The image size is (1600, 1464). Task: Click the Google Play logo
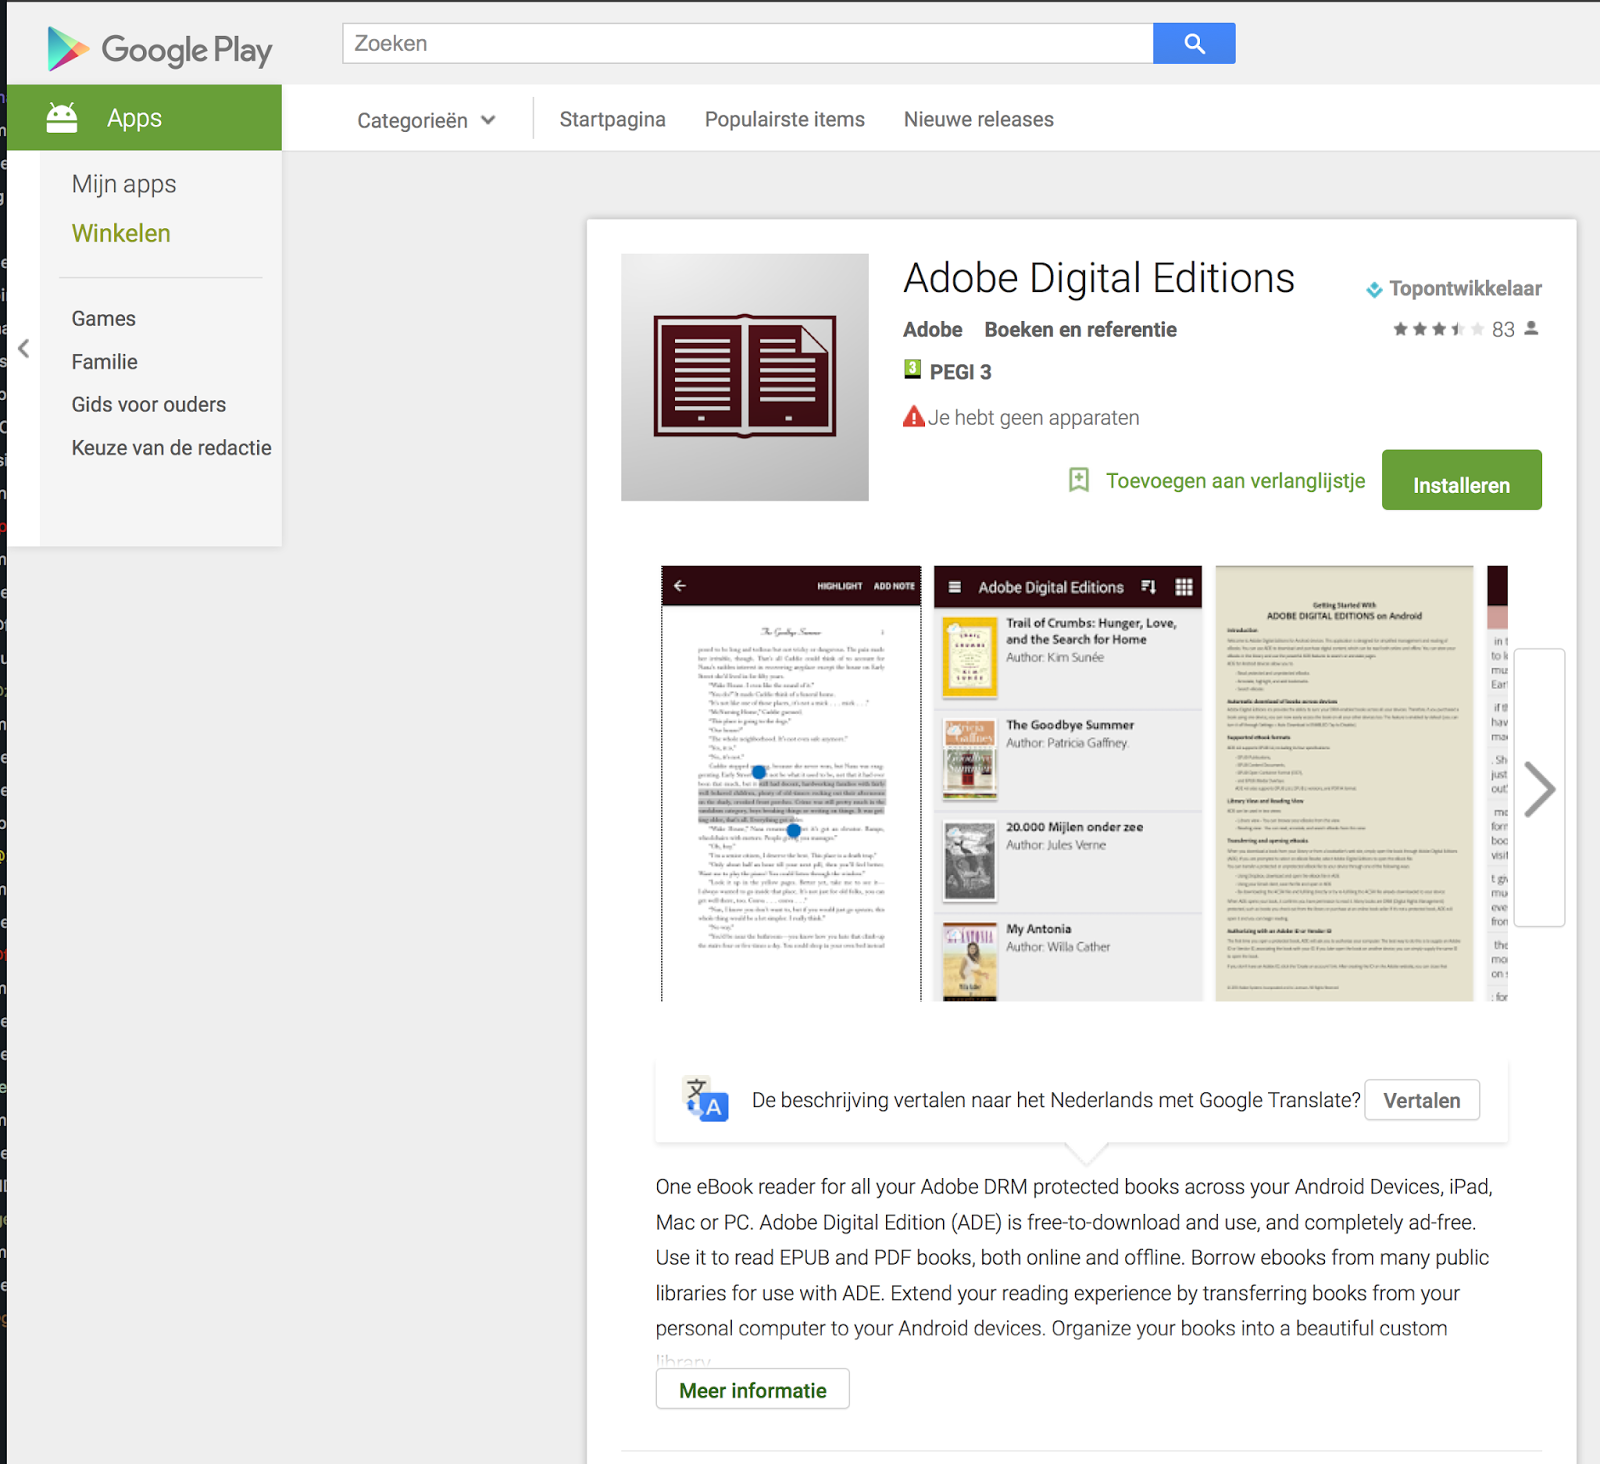pyautogui.click(x=160, y=49)
